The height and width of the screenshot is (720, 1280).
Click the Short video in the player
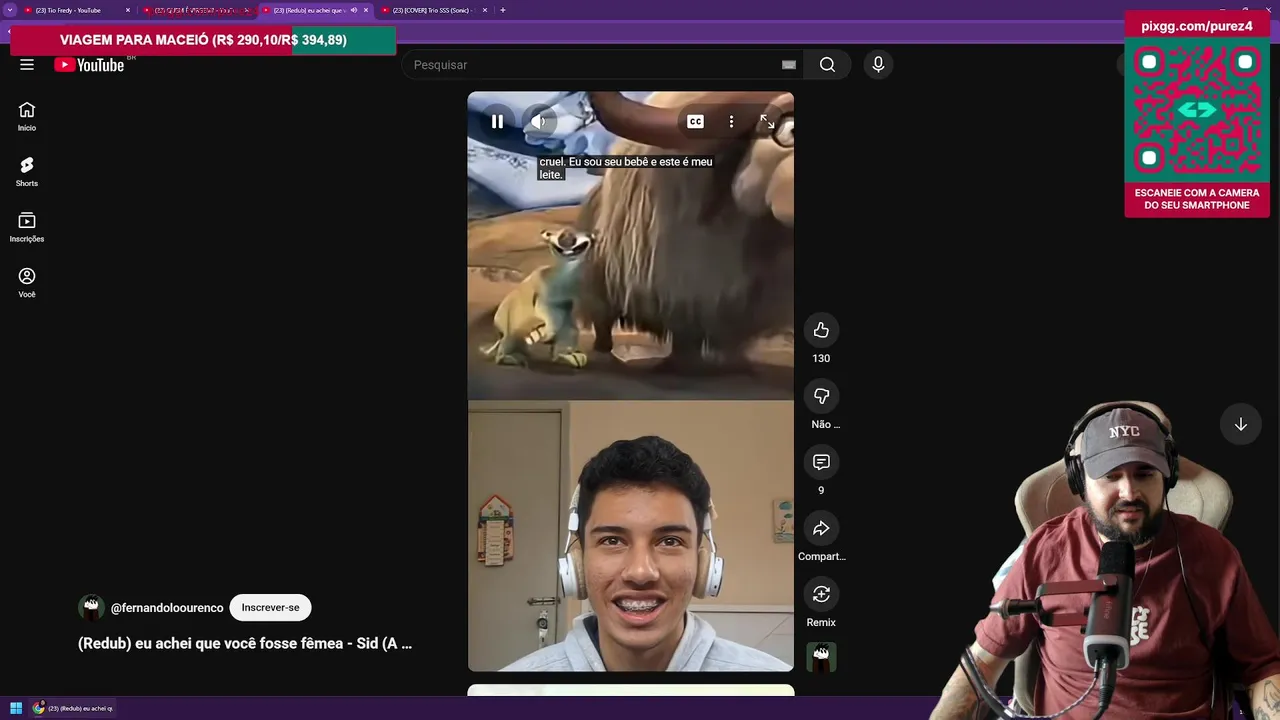point(631,381)
